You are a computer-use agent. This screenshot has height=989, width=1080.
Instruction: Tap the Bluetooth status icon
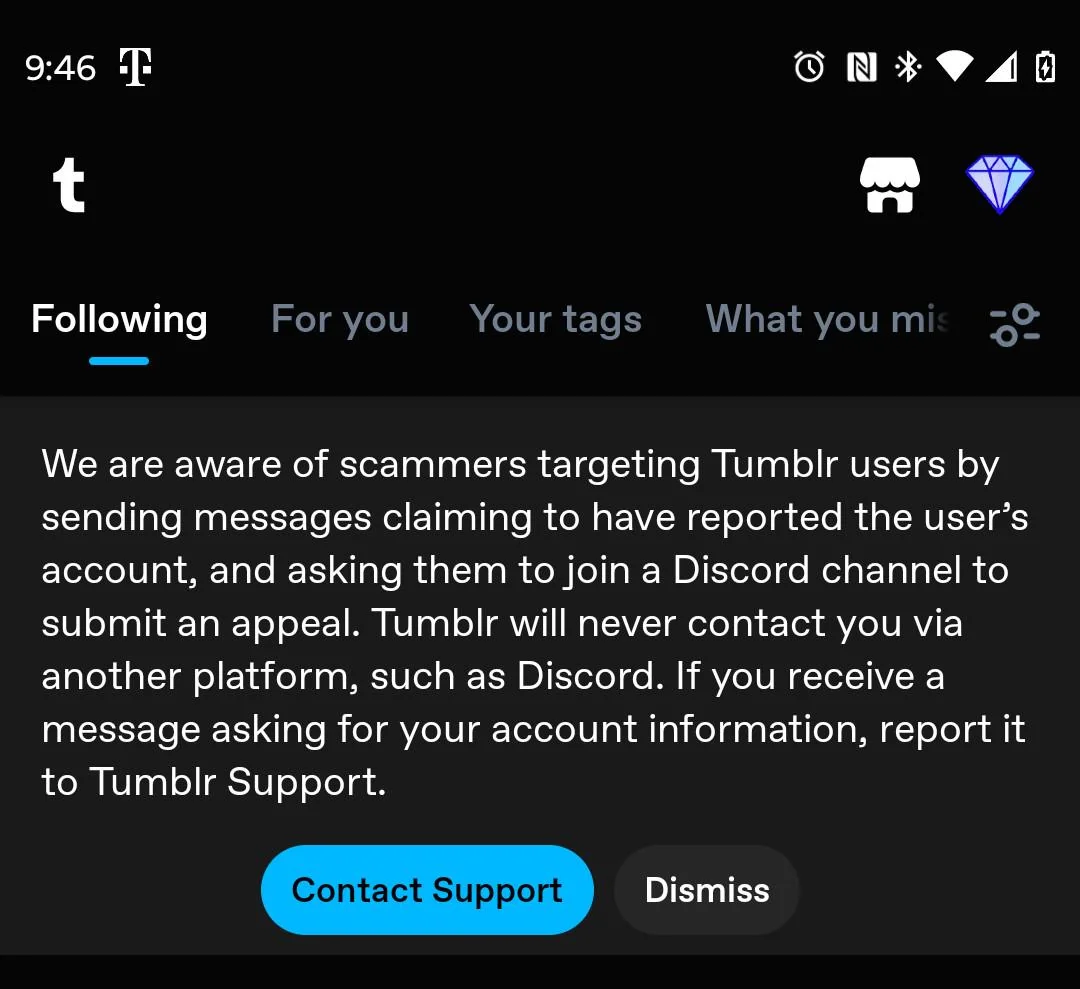906,67
